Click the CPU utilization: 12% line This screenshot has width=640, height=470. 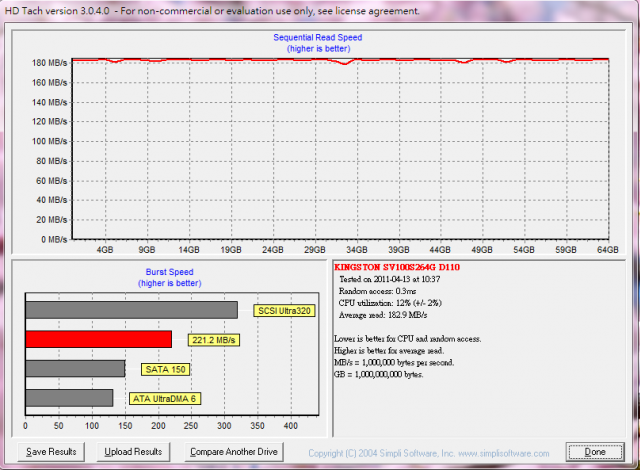pos(390,303)
